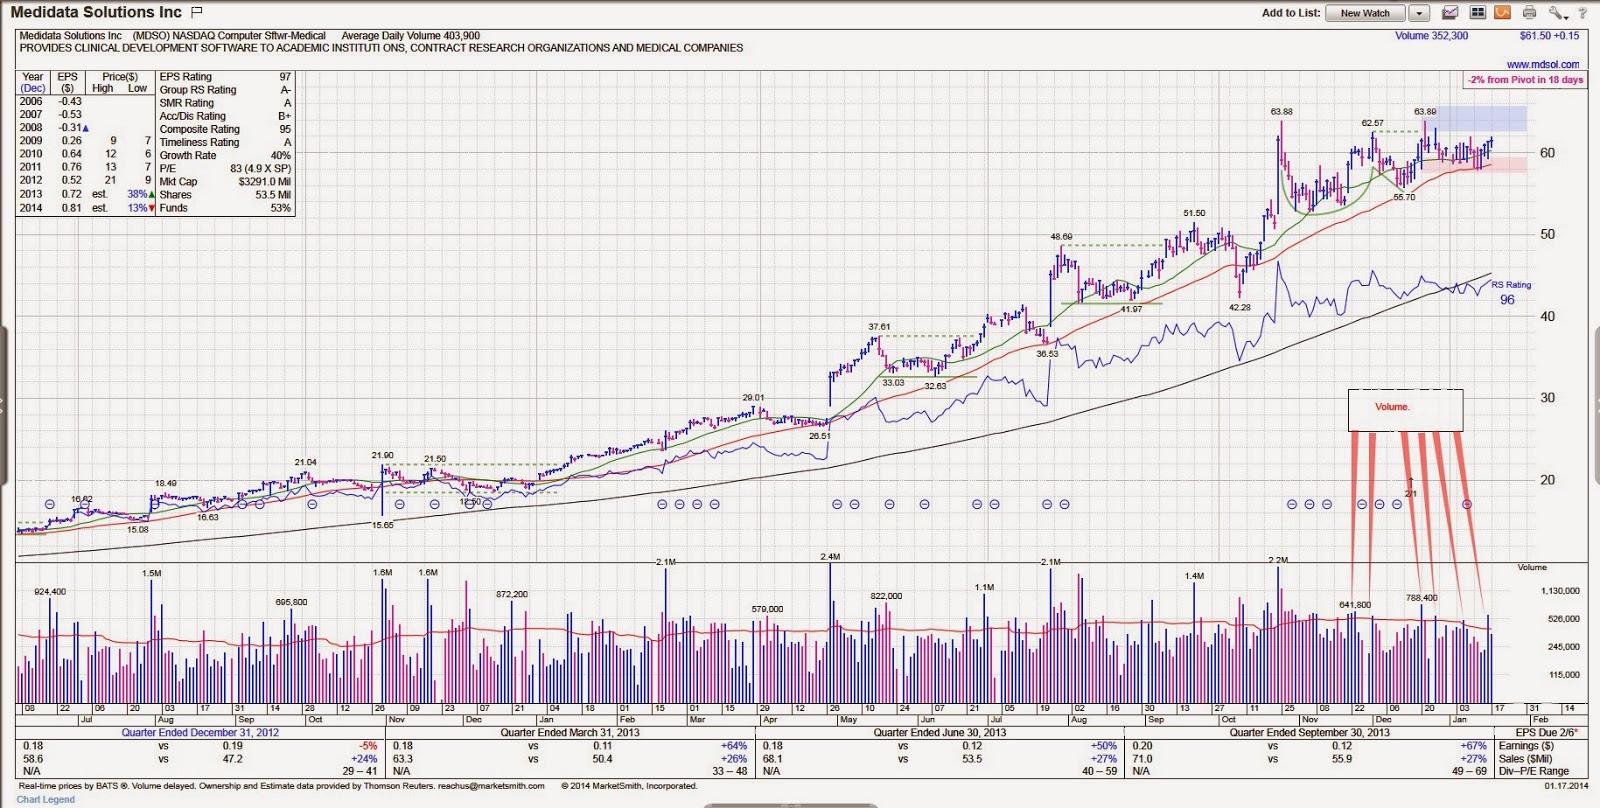Screen dimensions: 1600x808
Task: Expand the Add to List dropdown arrow
Action: pyautogui.click(x=1419, y=13)
